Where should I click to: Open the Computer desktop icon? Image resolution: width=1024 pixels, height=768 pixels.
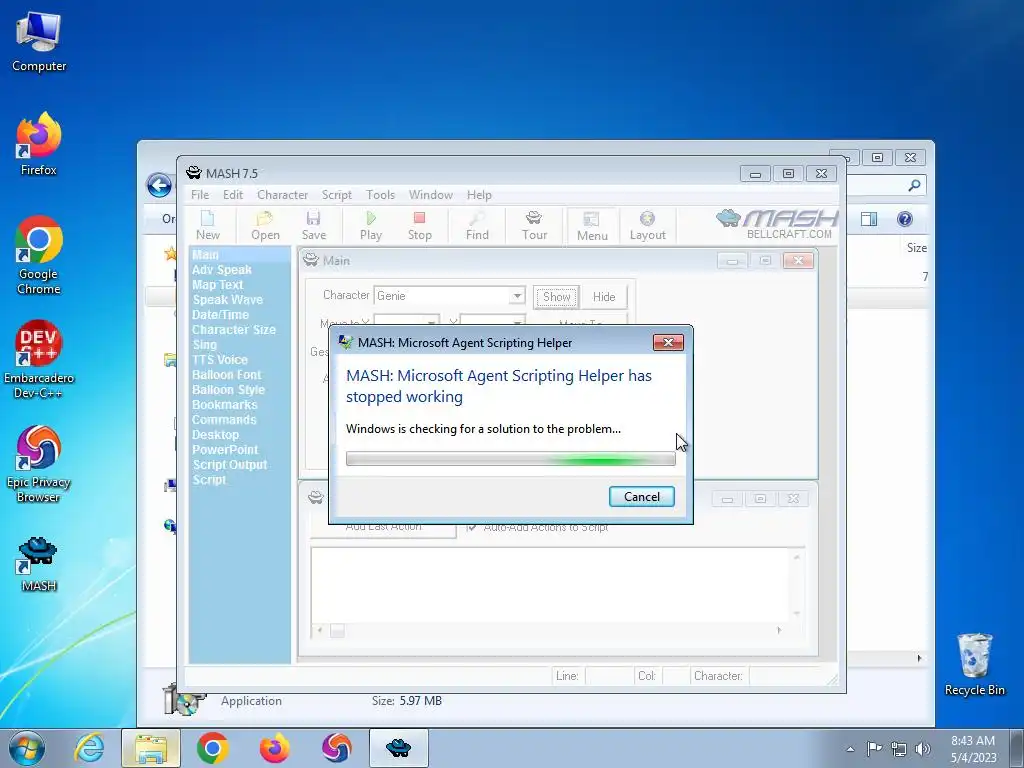(39, 42)
